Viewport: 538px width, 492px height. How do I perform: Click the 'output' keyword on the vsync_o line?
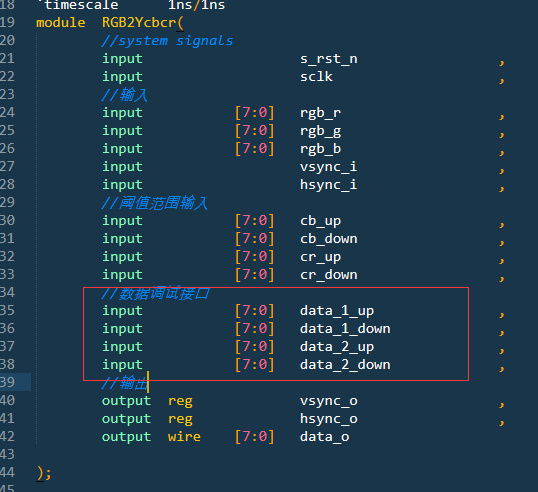pos(126,401)
